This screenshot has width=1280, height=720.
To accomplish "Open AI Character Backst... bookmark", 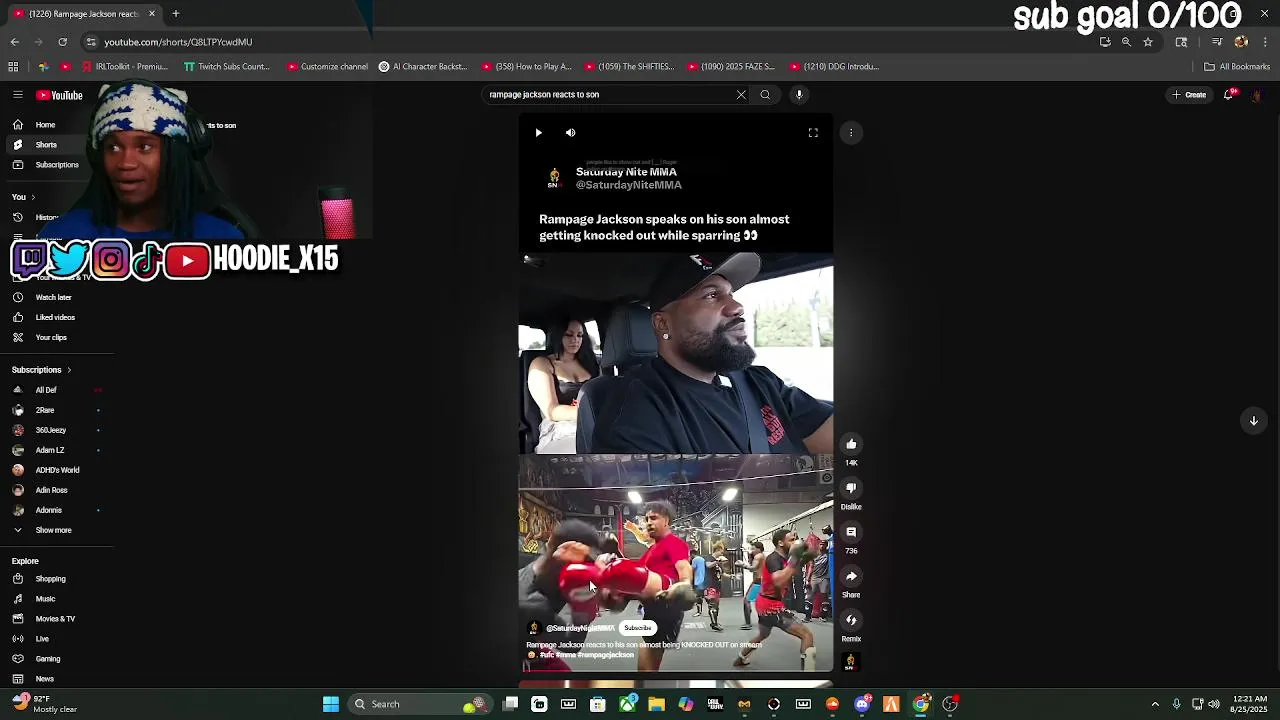I will pos(423,67).
